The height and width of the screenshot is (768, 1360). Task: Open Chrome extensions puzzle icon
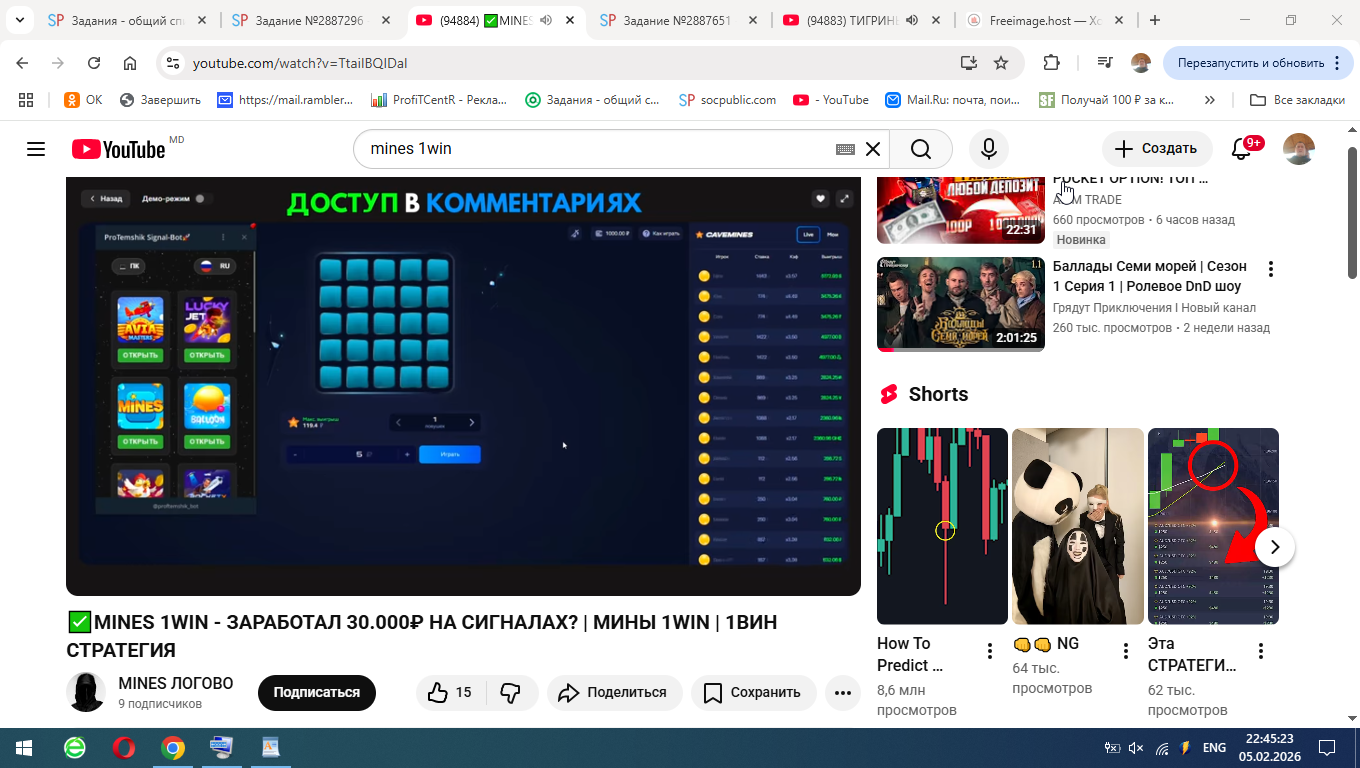click(1051, 63)
